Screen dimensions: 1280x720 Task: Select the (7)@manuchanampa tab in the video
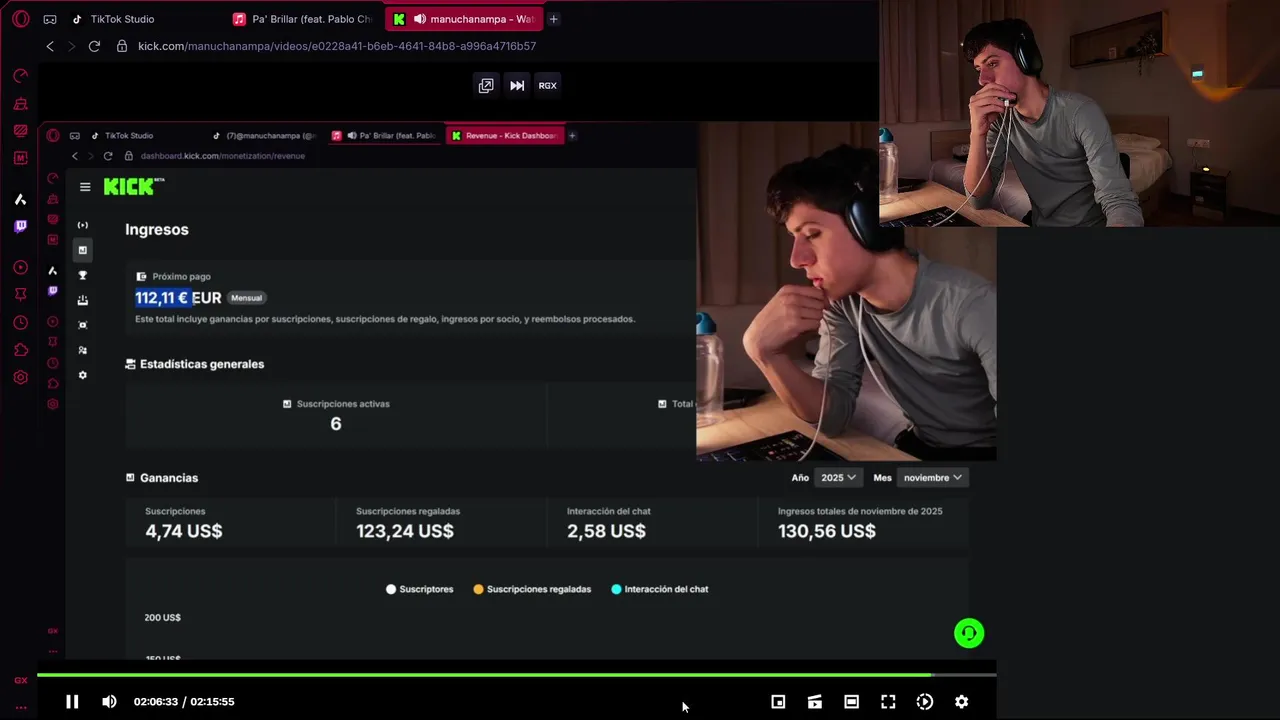click(x=263, y=136)
